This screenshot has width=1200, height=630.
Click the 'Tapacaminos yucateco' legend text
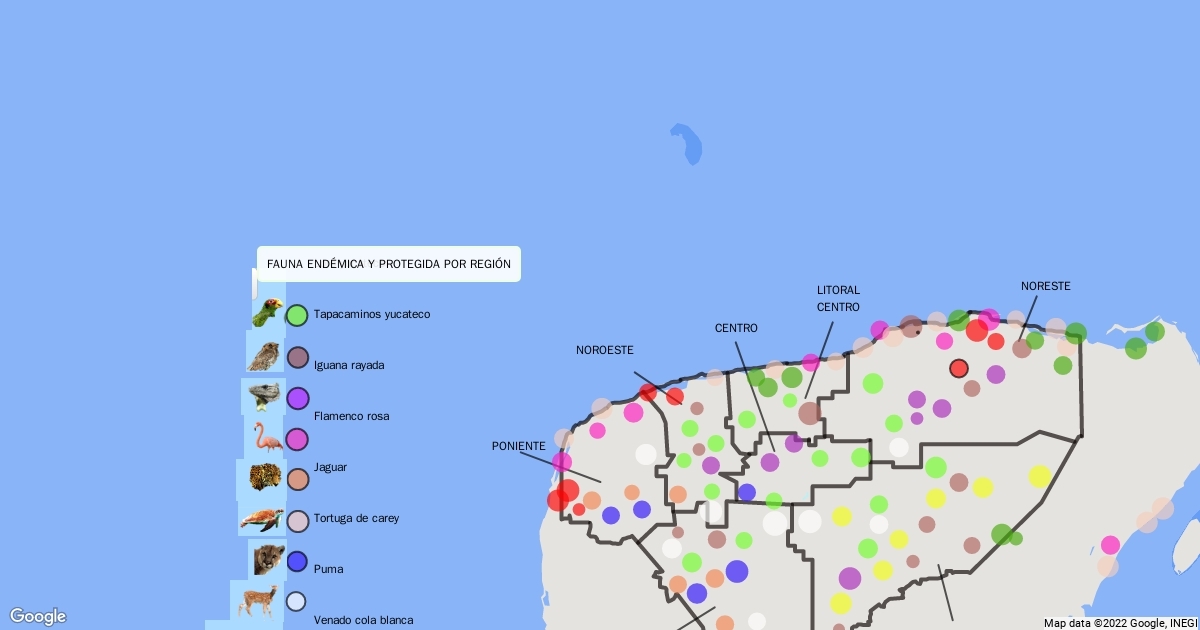point(372,314)
